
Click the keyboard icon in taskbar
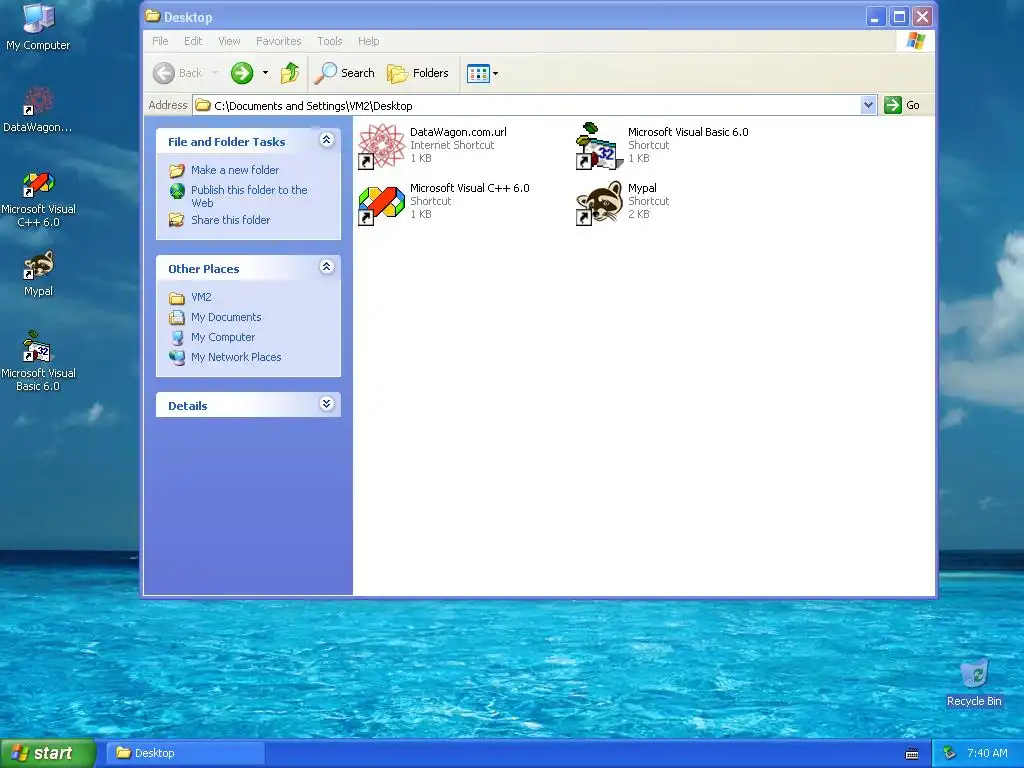pyautogui.click(x=912, y=754)
